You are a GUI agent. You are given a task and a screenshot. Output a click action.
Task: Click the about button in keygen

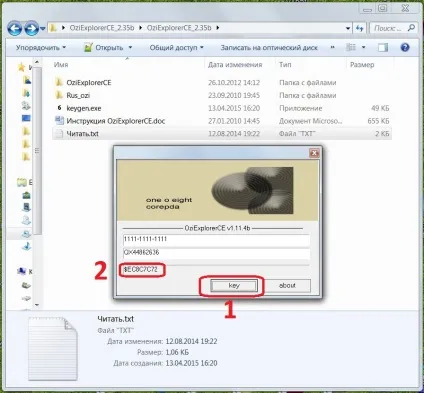287,286
